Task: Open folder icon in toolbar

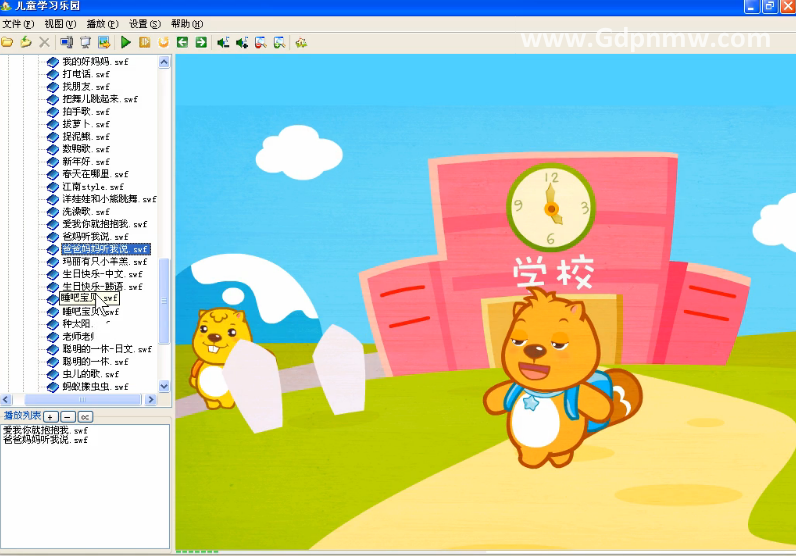Action: 7,42
